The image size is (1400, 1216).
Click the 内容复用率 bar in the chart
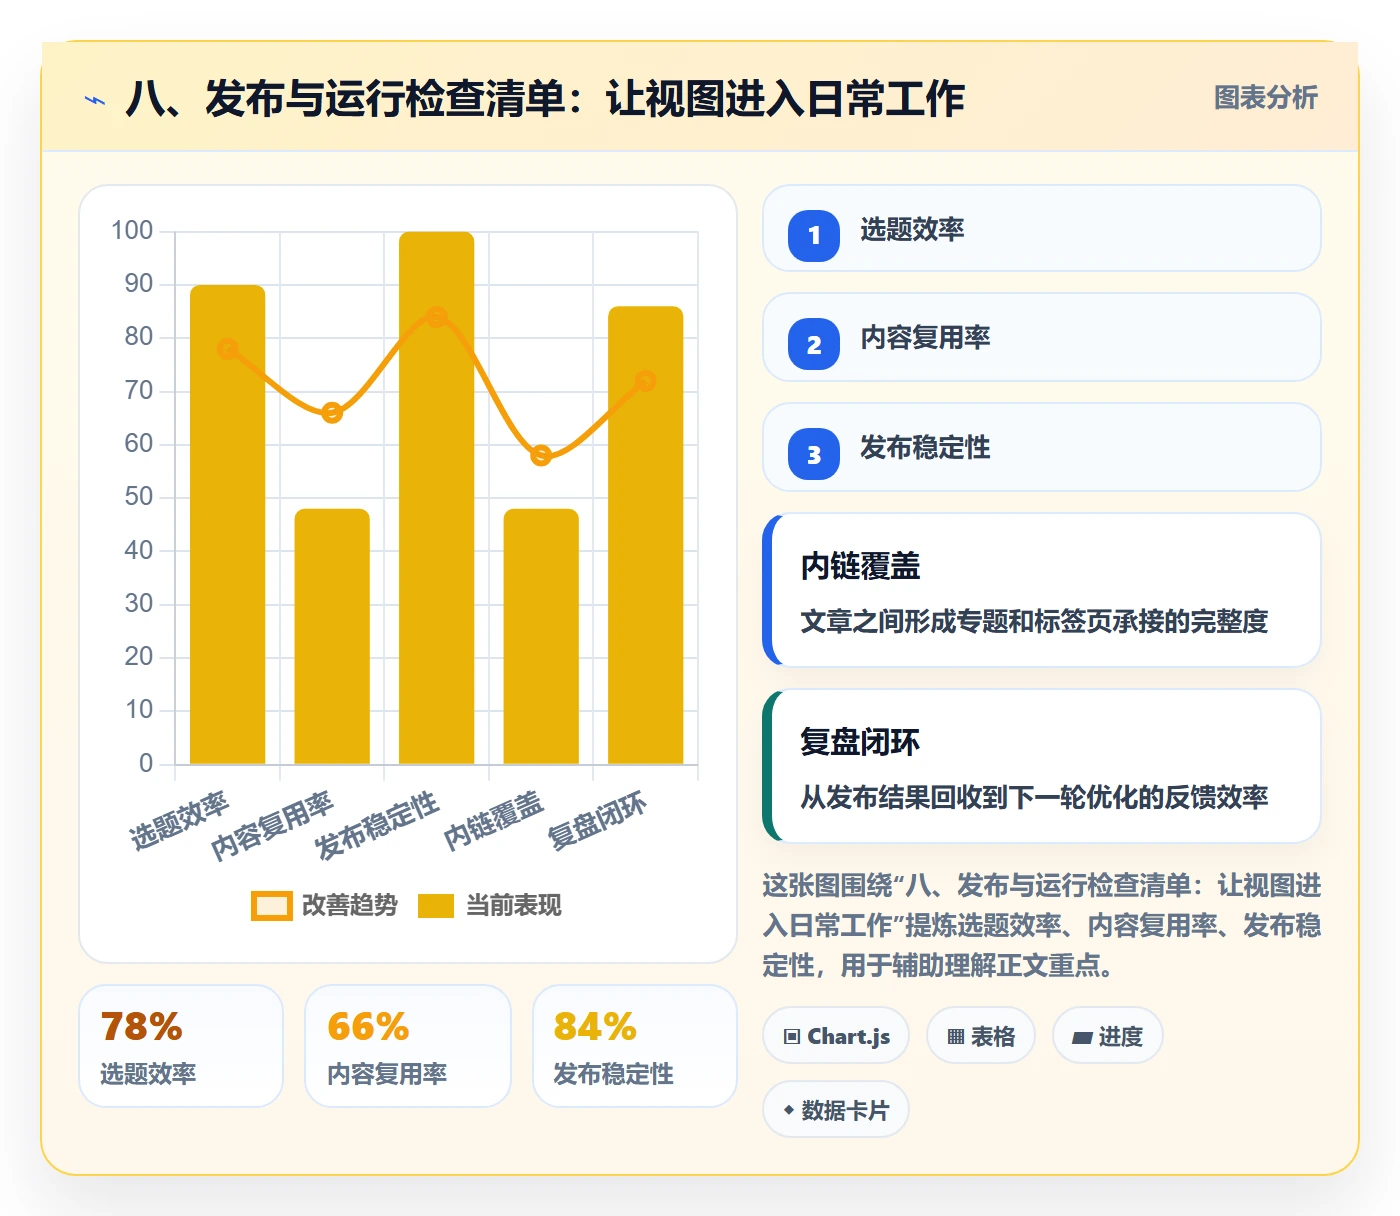coord(332,636)
